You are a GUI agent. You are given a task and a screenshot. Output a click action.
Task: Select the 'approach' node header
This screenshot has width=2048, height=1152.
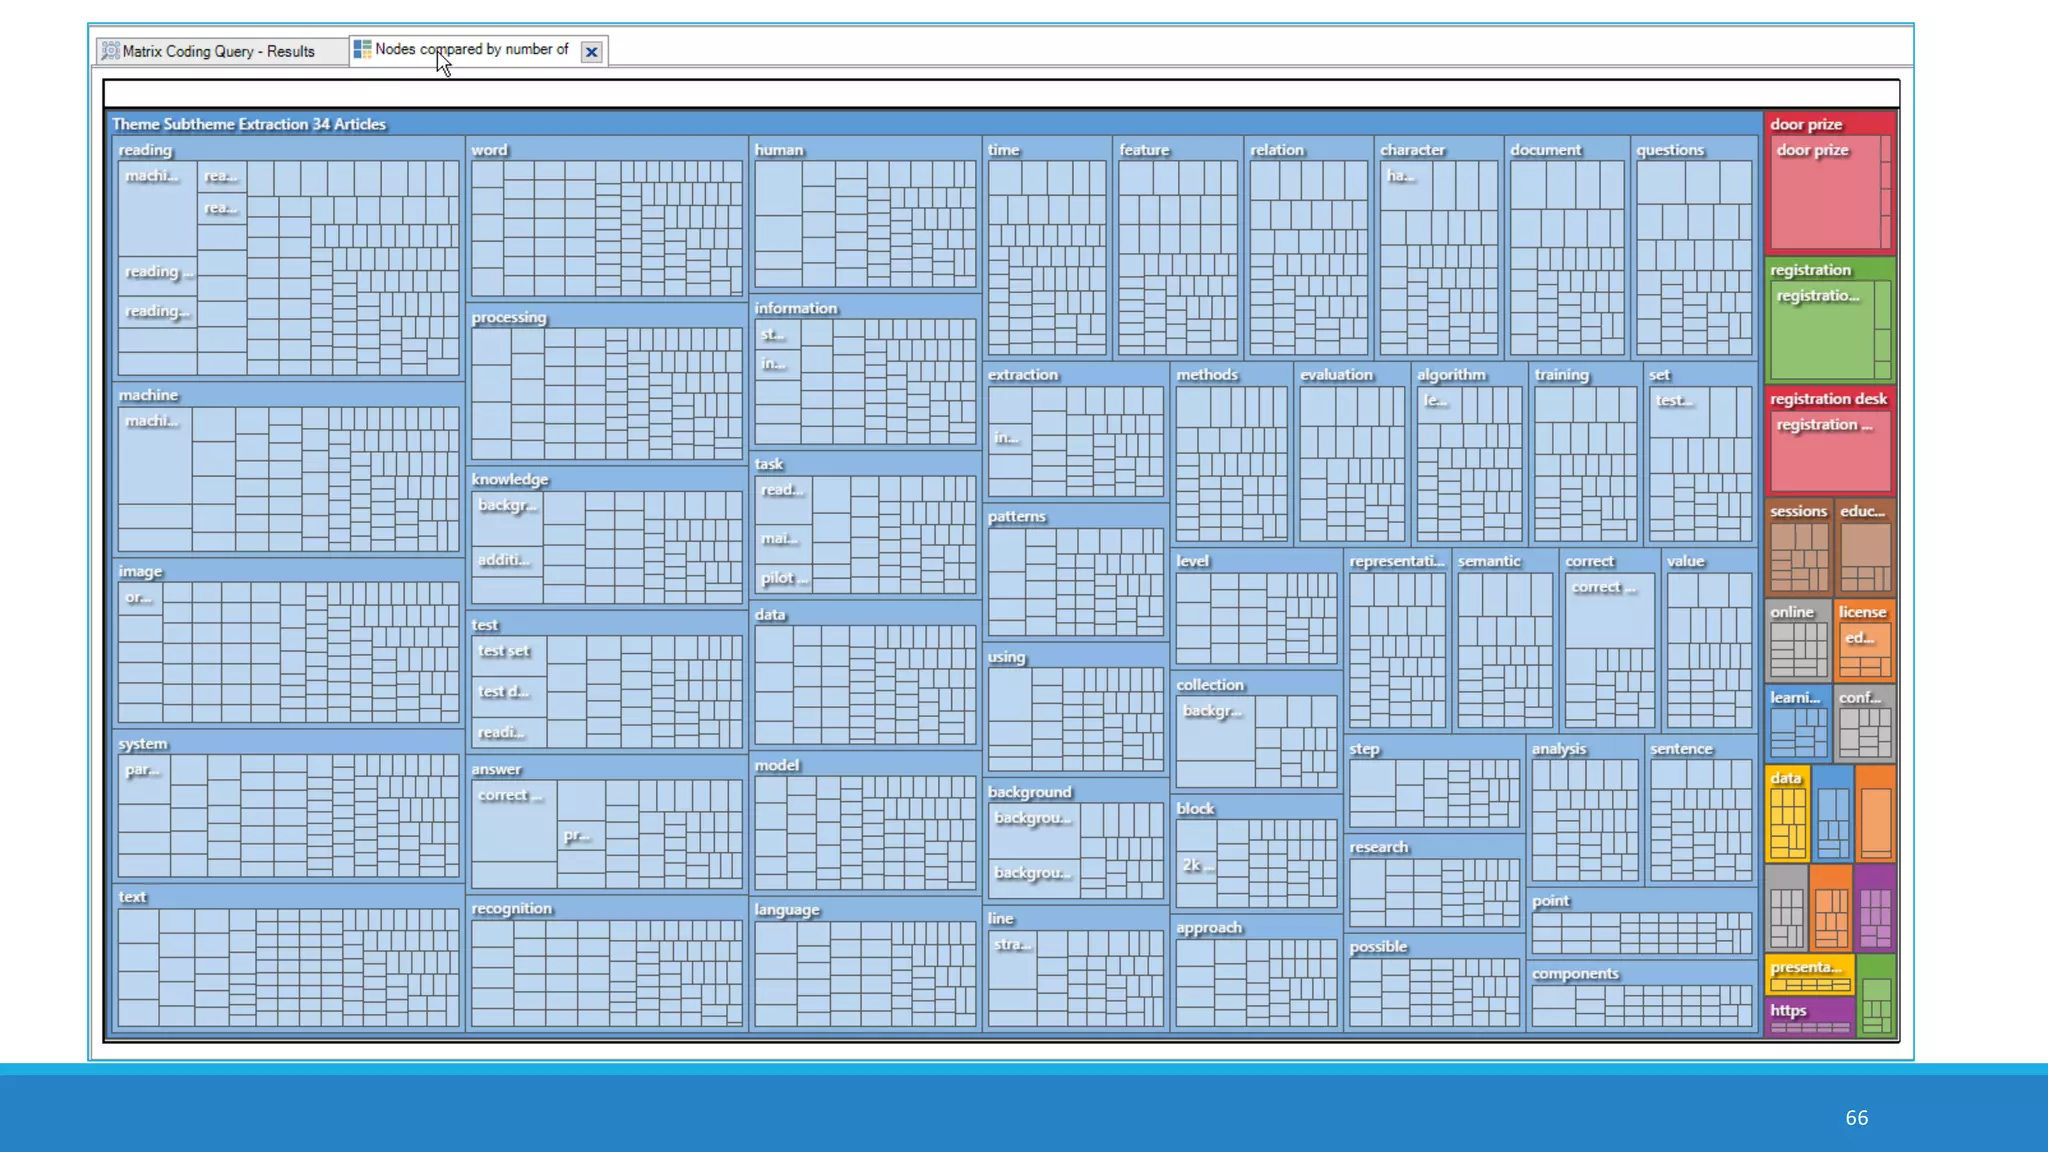pos(1209,928)
